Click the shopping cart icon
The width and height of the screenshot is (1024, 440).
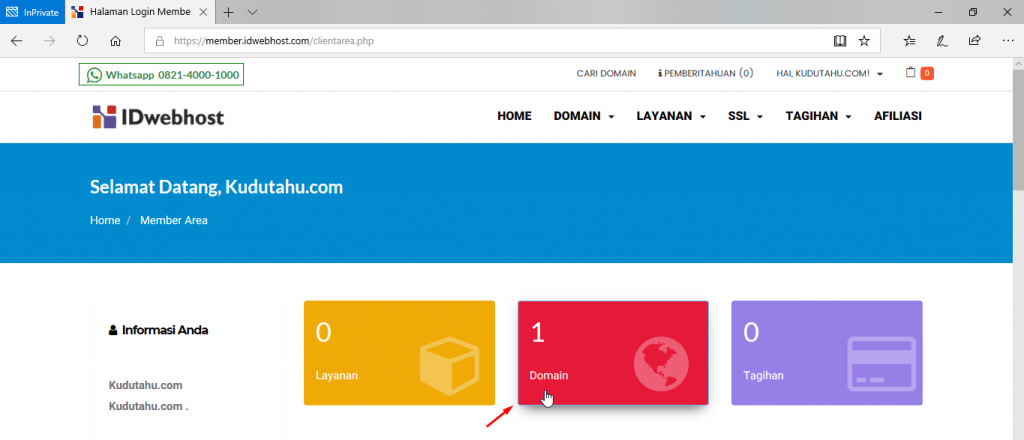[x=910, y=73]
